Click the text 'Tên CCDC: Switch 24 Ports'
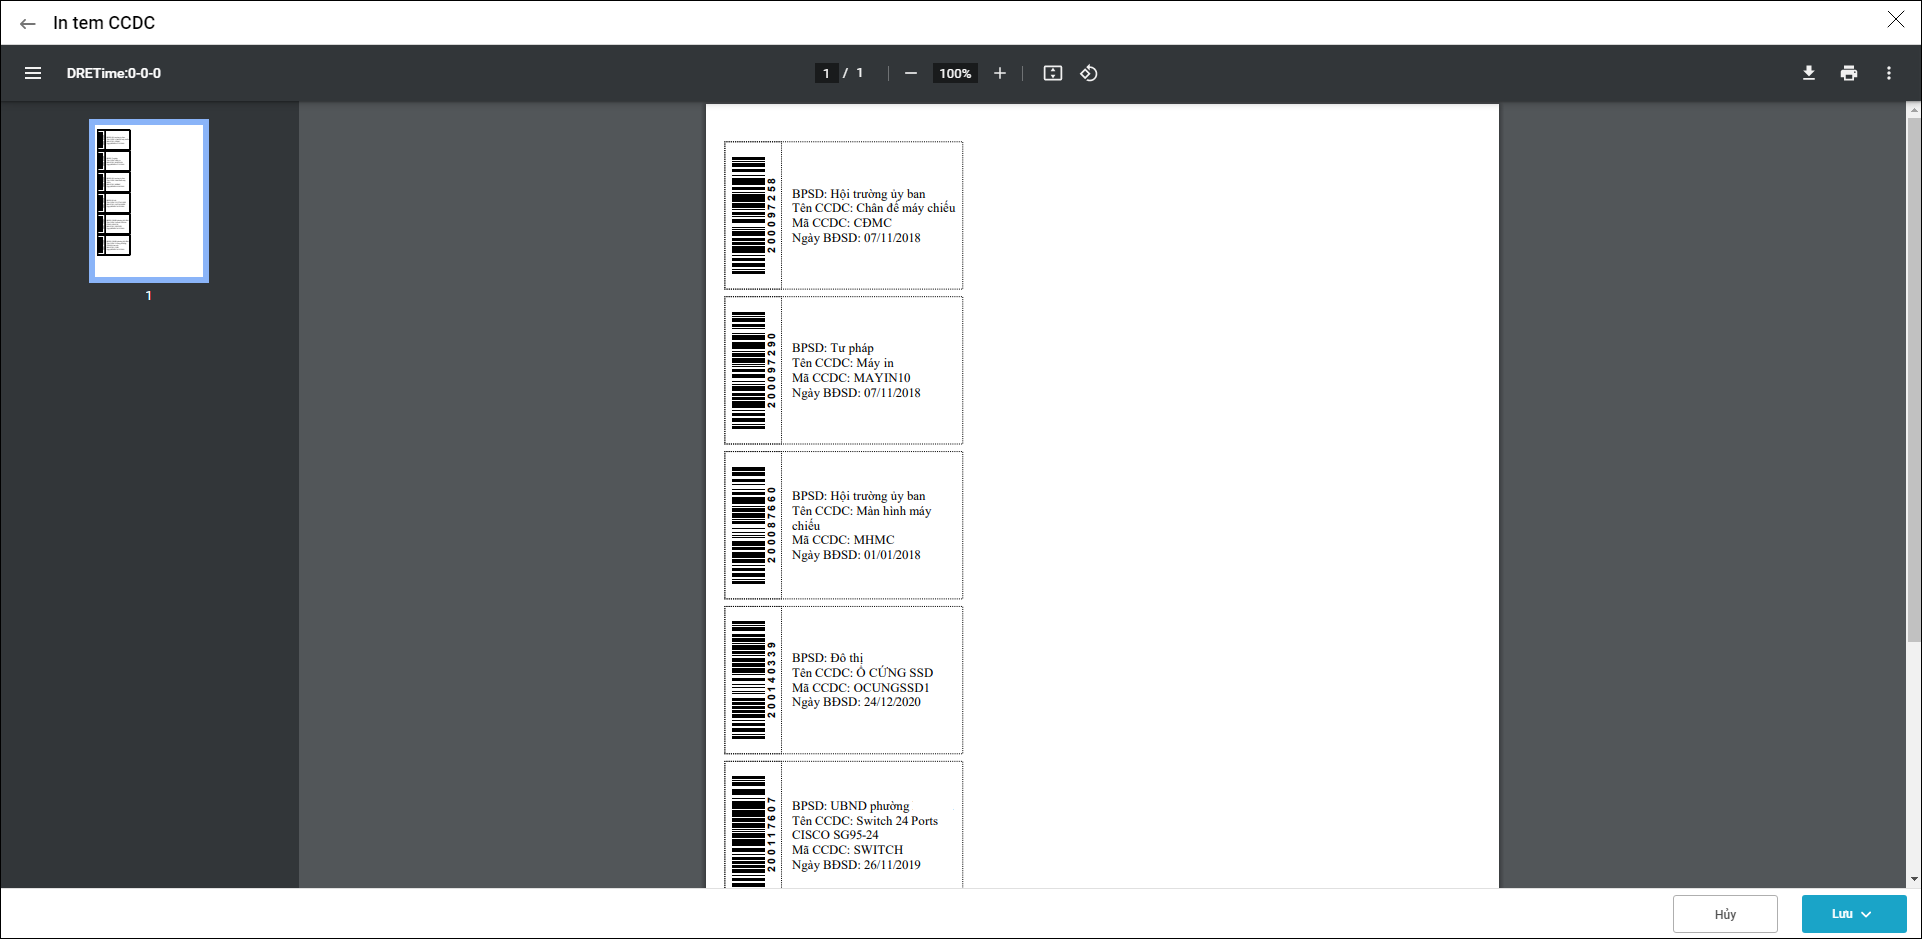Image resolution: width=1922 pixels, height=939 pixels. point(865,821)
